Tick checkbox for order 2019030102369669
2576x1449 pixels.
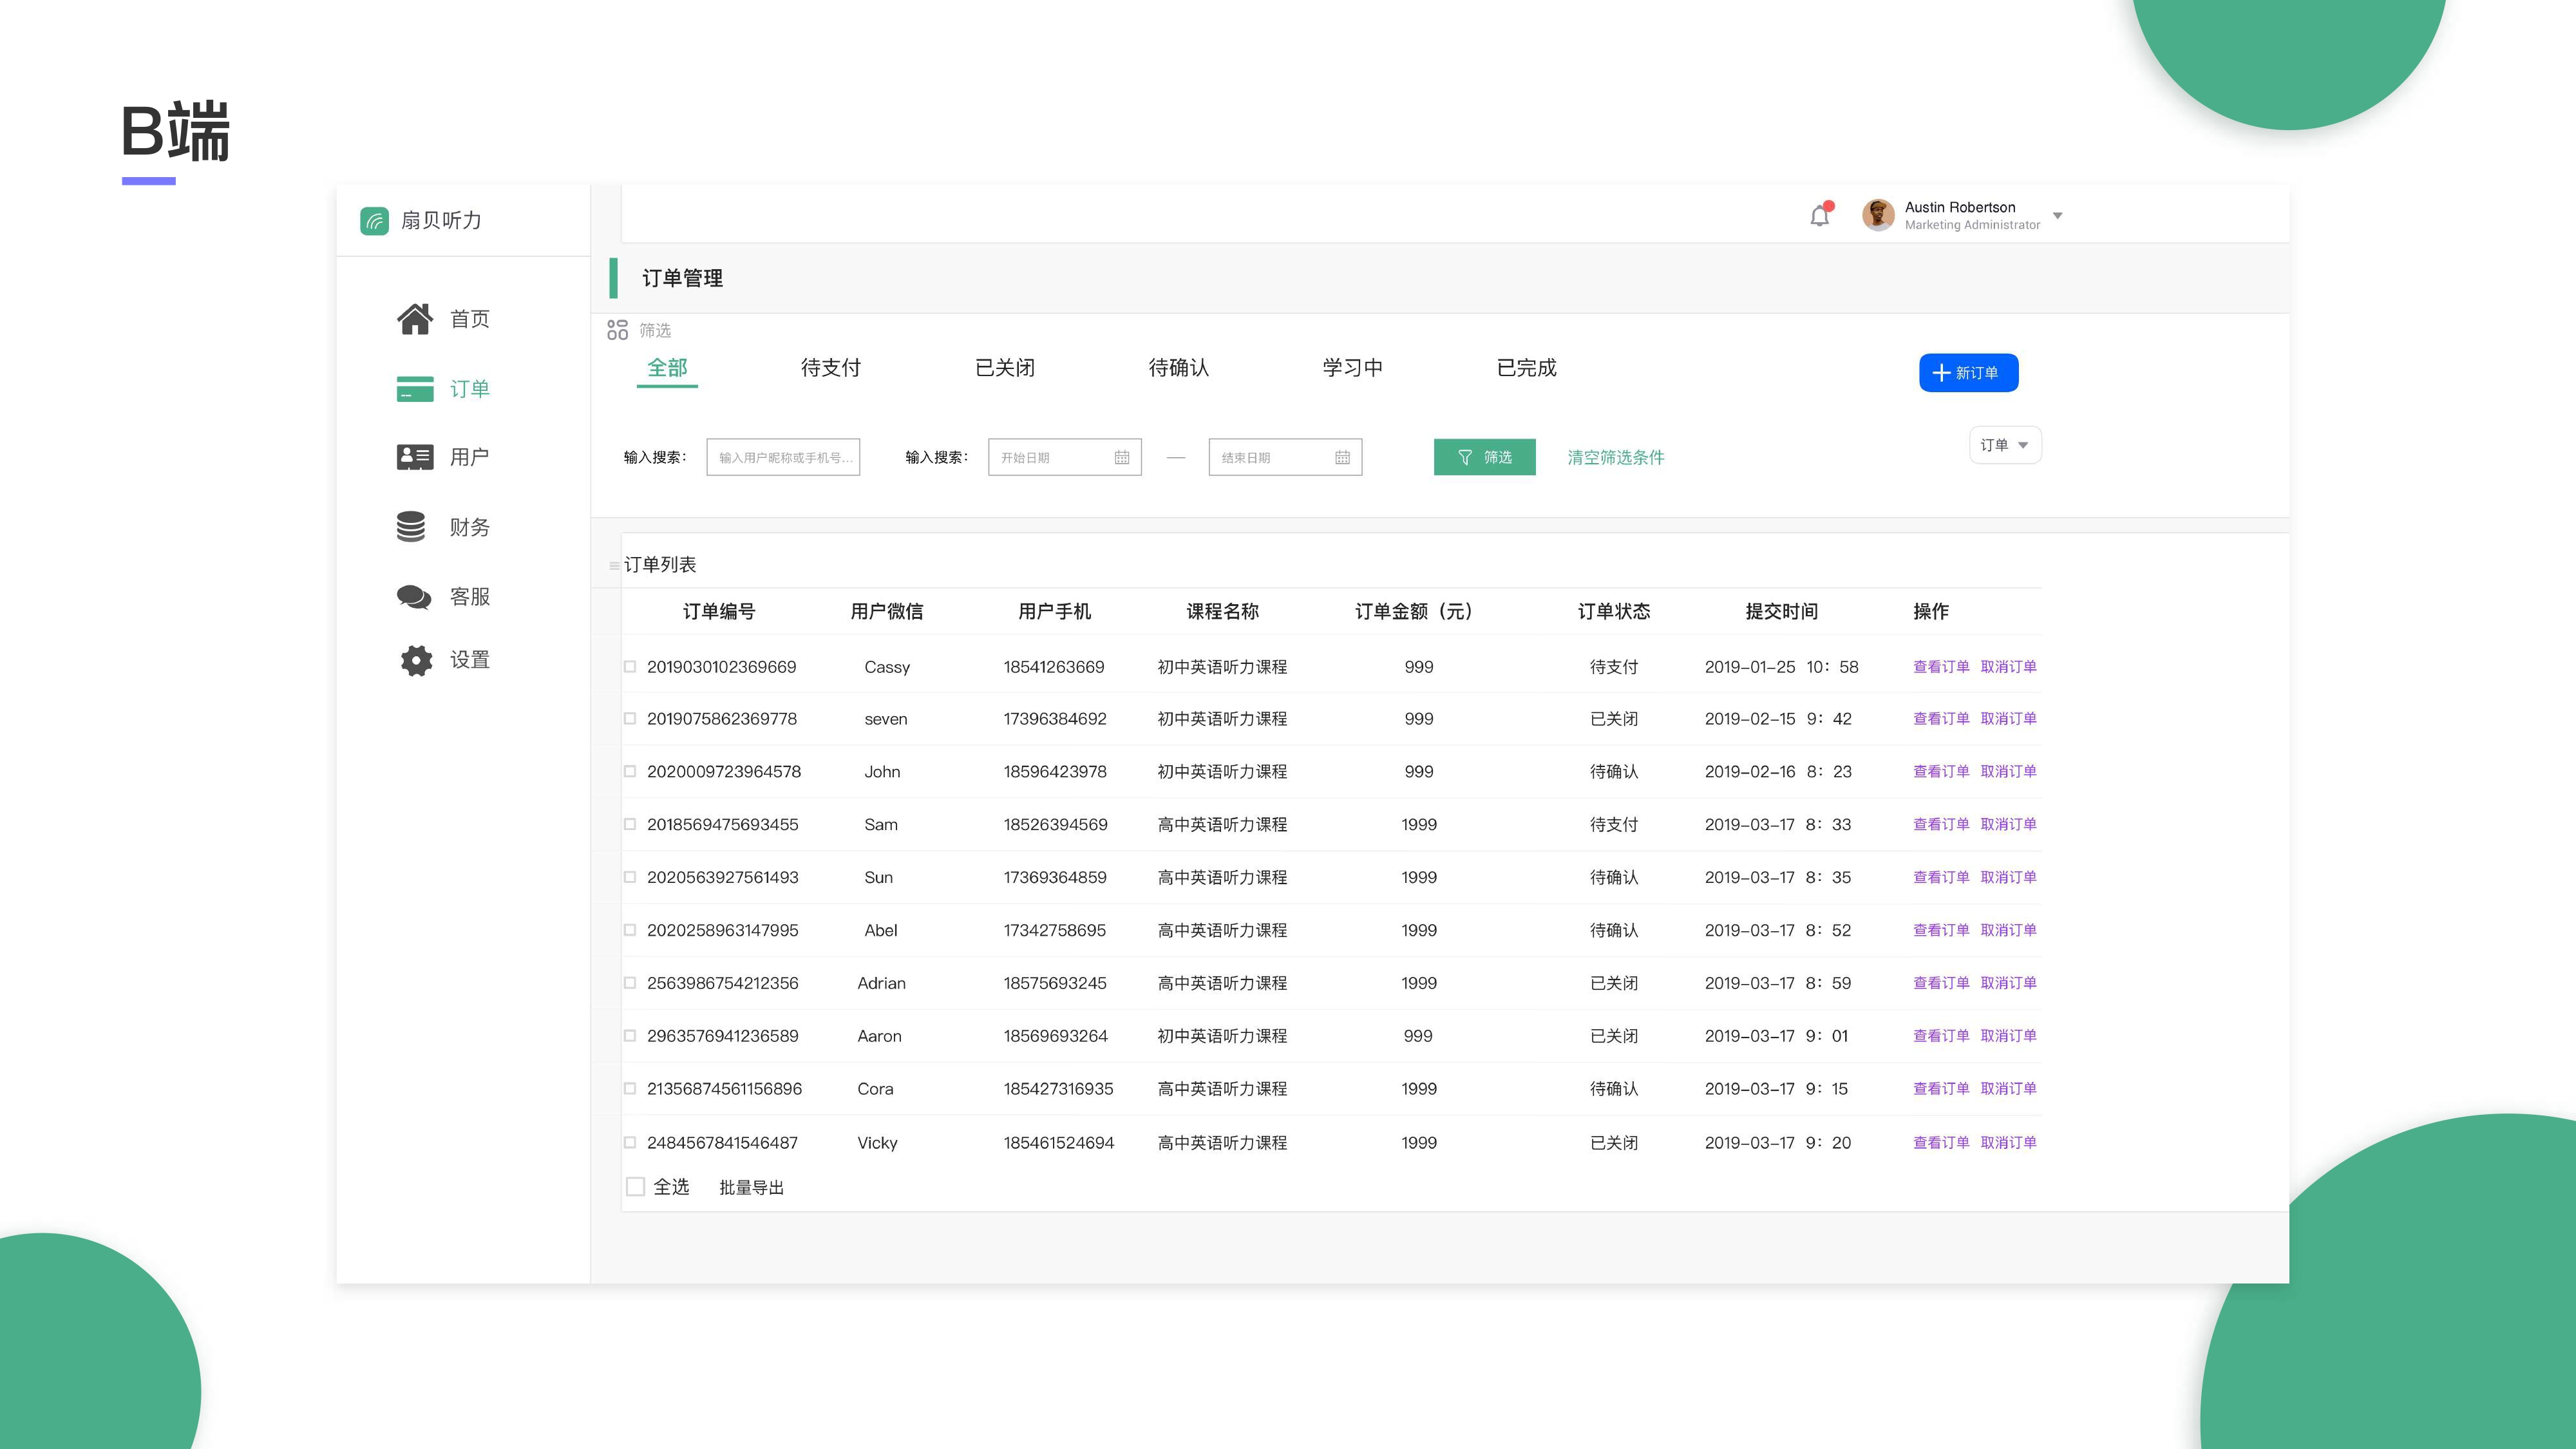coord(630,667)
